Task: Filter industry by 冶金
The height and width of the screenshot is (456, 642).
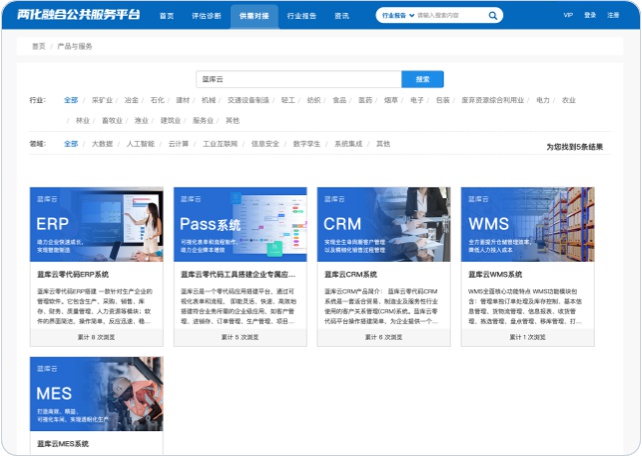Action: pos(131,100)
